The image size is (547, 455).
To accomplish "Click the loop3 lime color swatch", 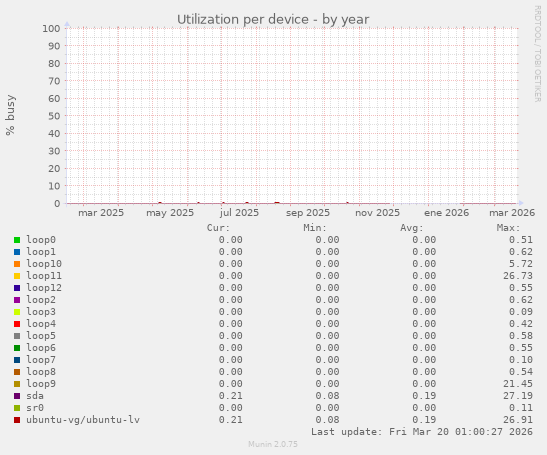I will 17,312.
